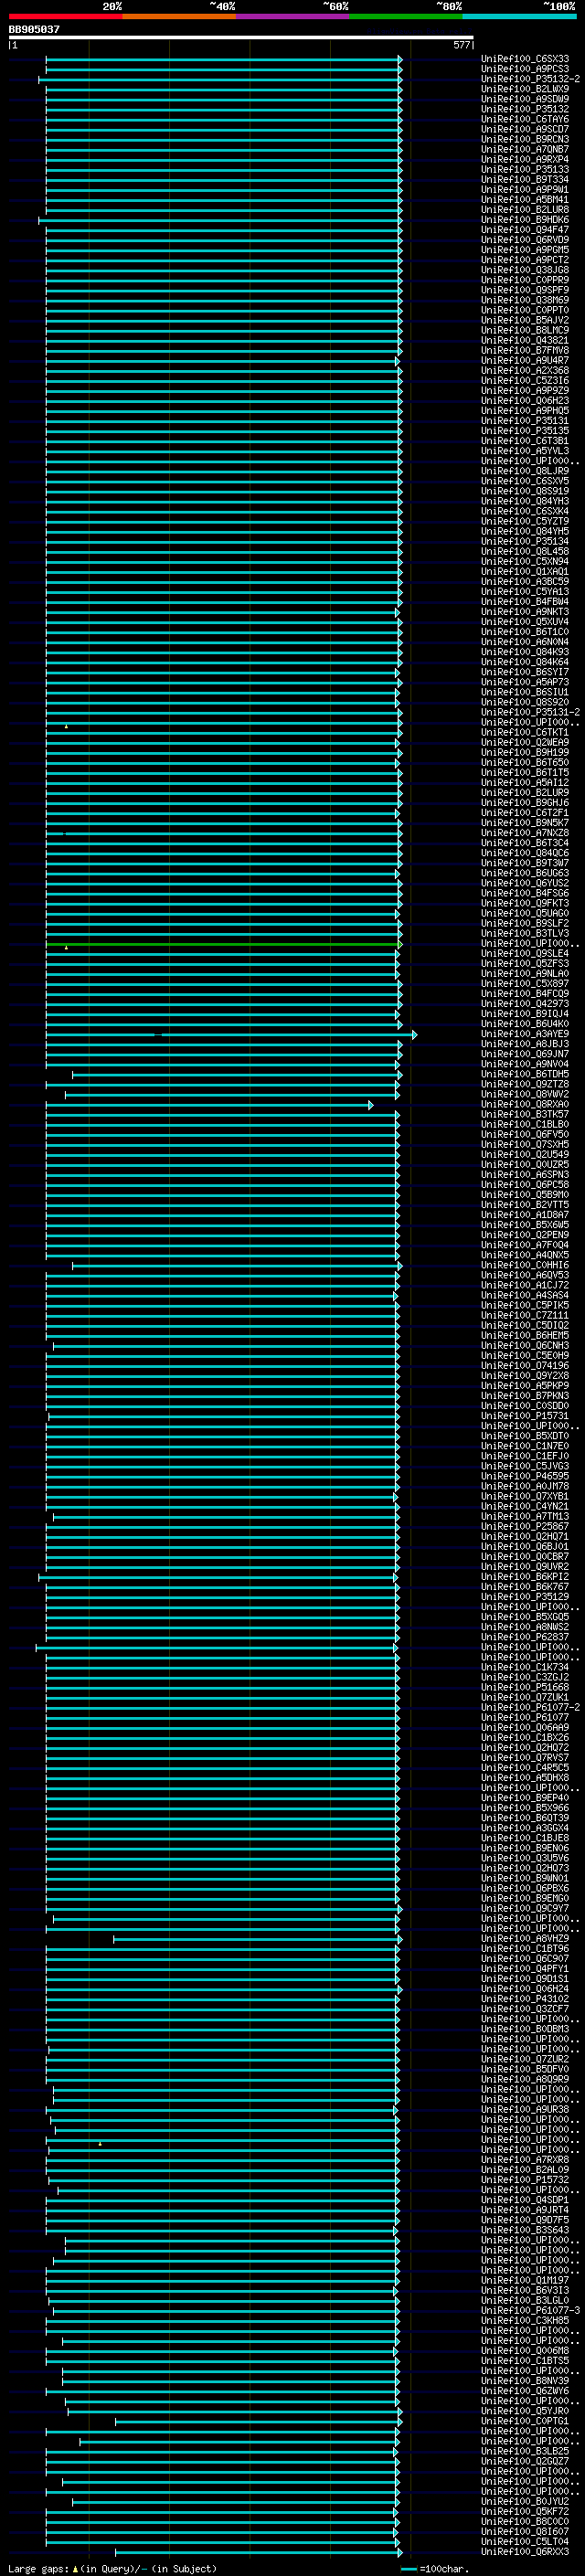The height and width of the screenshot is (2576, 585).
Task: Choose UniRef100_P35131 label
Action: pyautogui.click(x=525, y=421)
